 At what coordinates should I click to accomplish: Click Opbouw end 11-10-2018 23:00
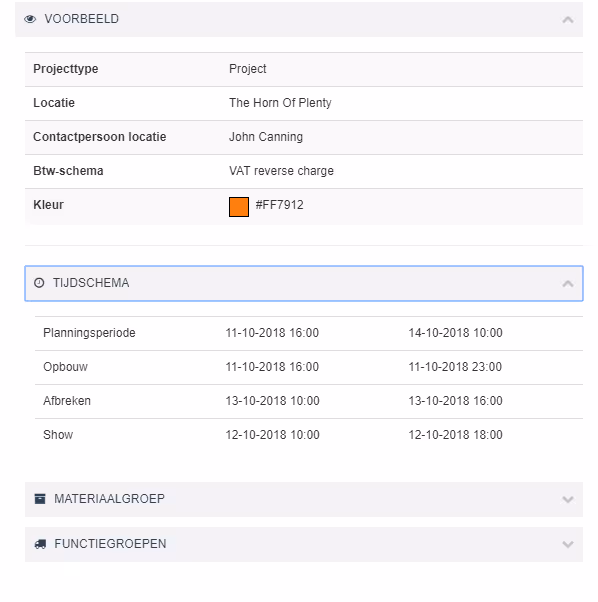coord(455,367)
